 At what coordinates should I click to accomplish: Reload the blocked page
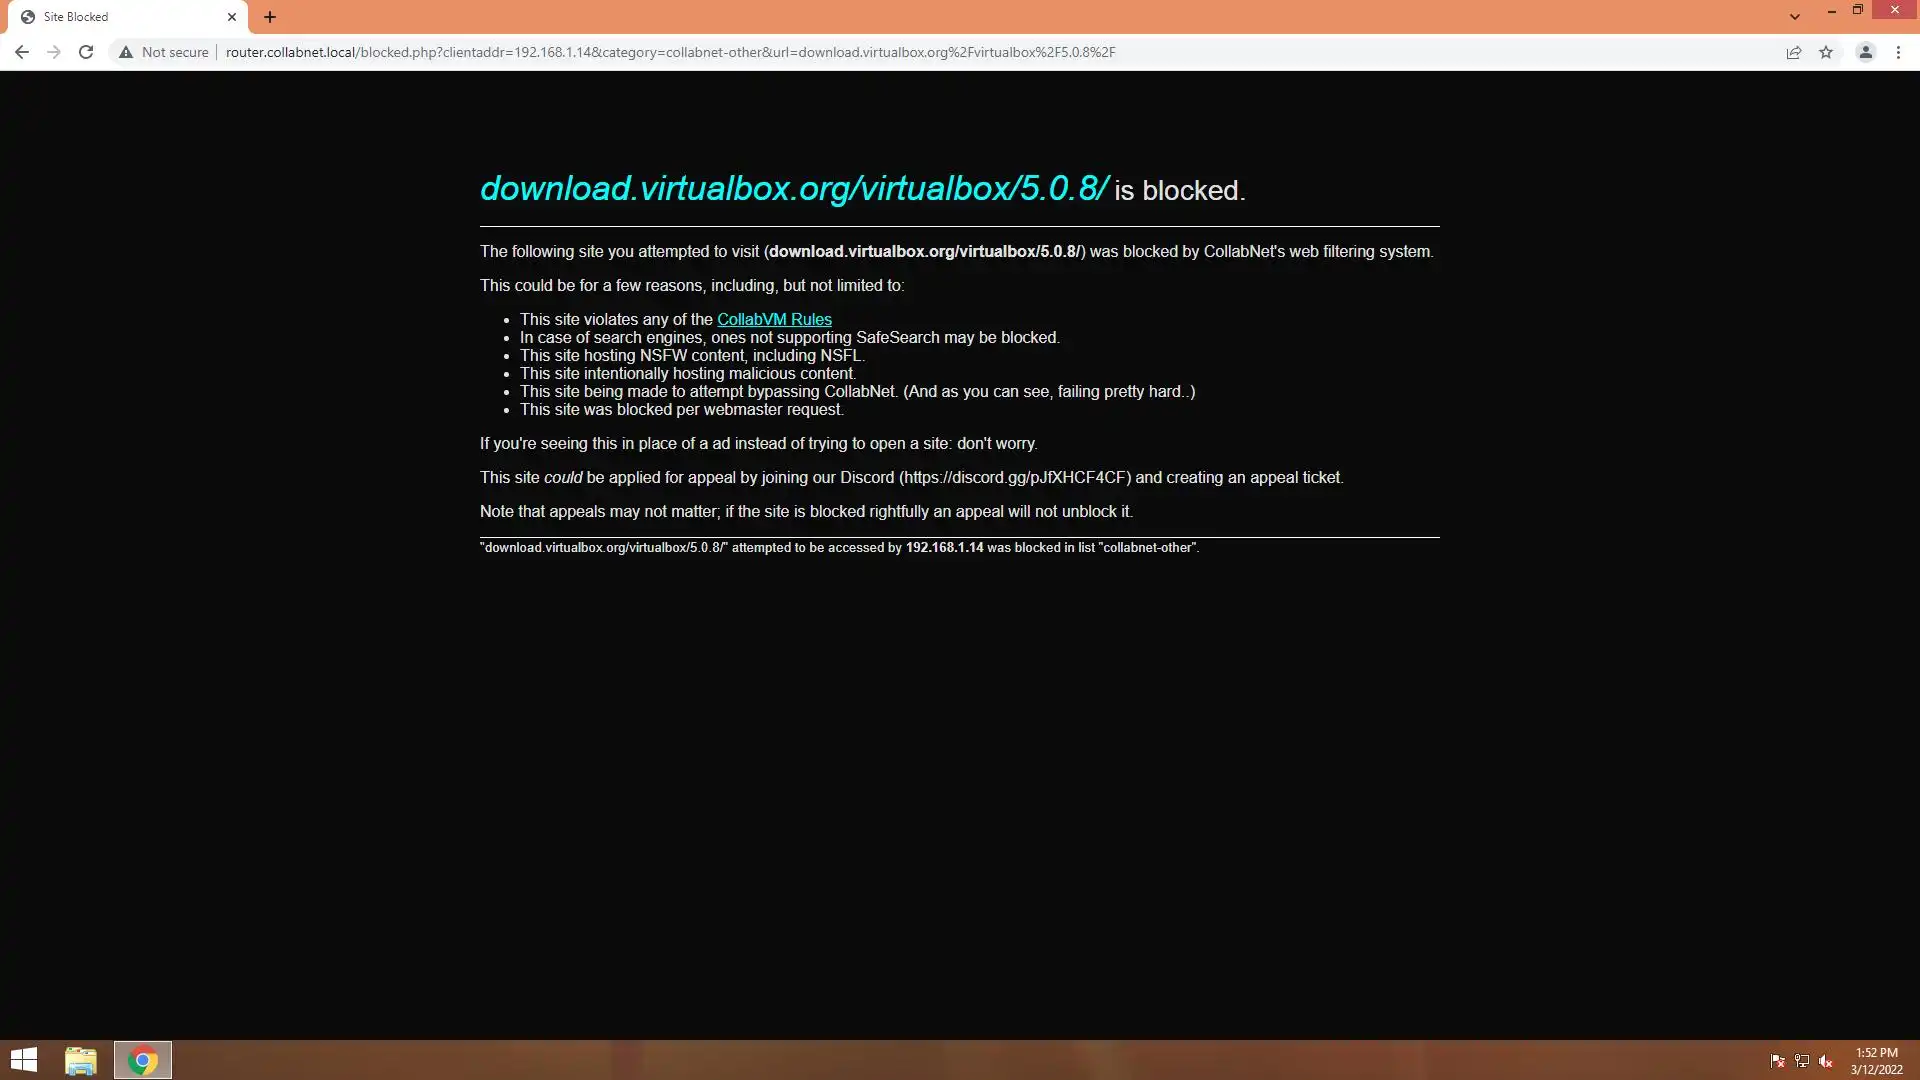[86, 52]
